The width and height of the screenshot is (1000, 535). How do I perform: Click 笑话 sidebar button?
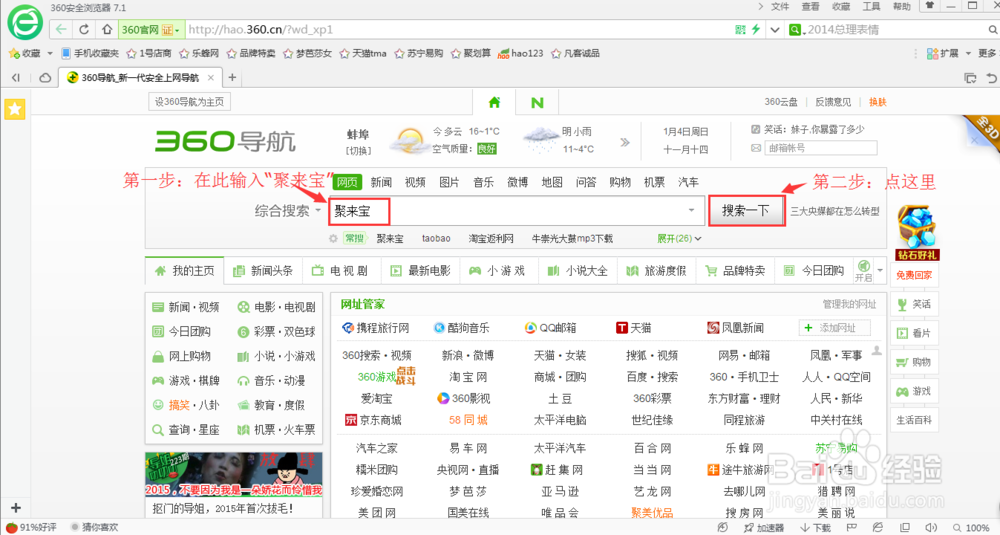(914, 304)
